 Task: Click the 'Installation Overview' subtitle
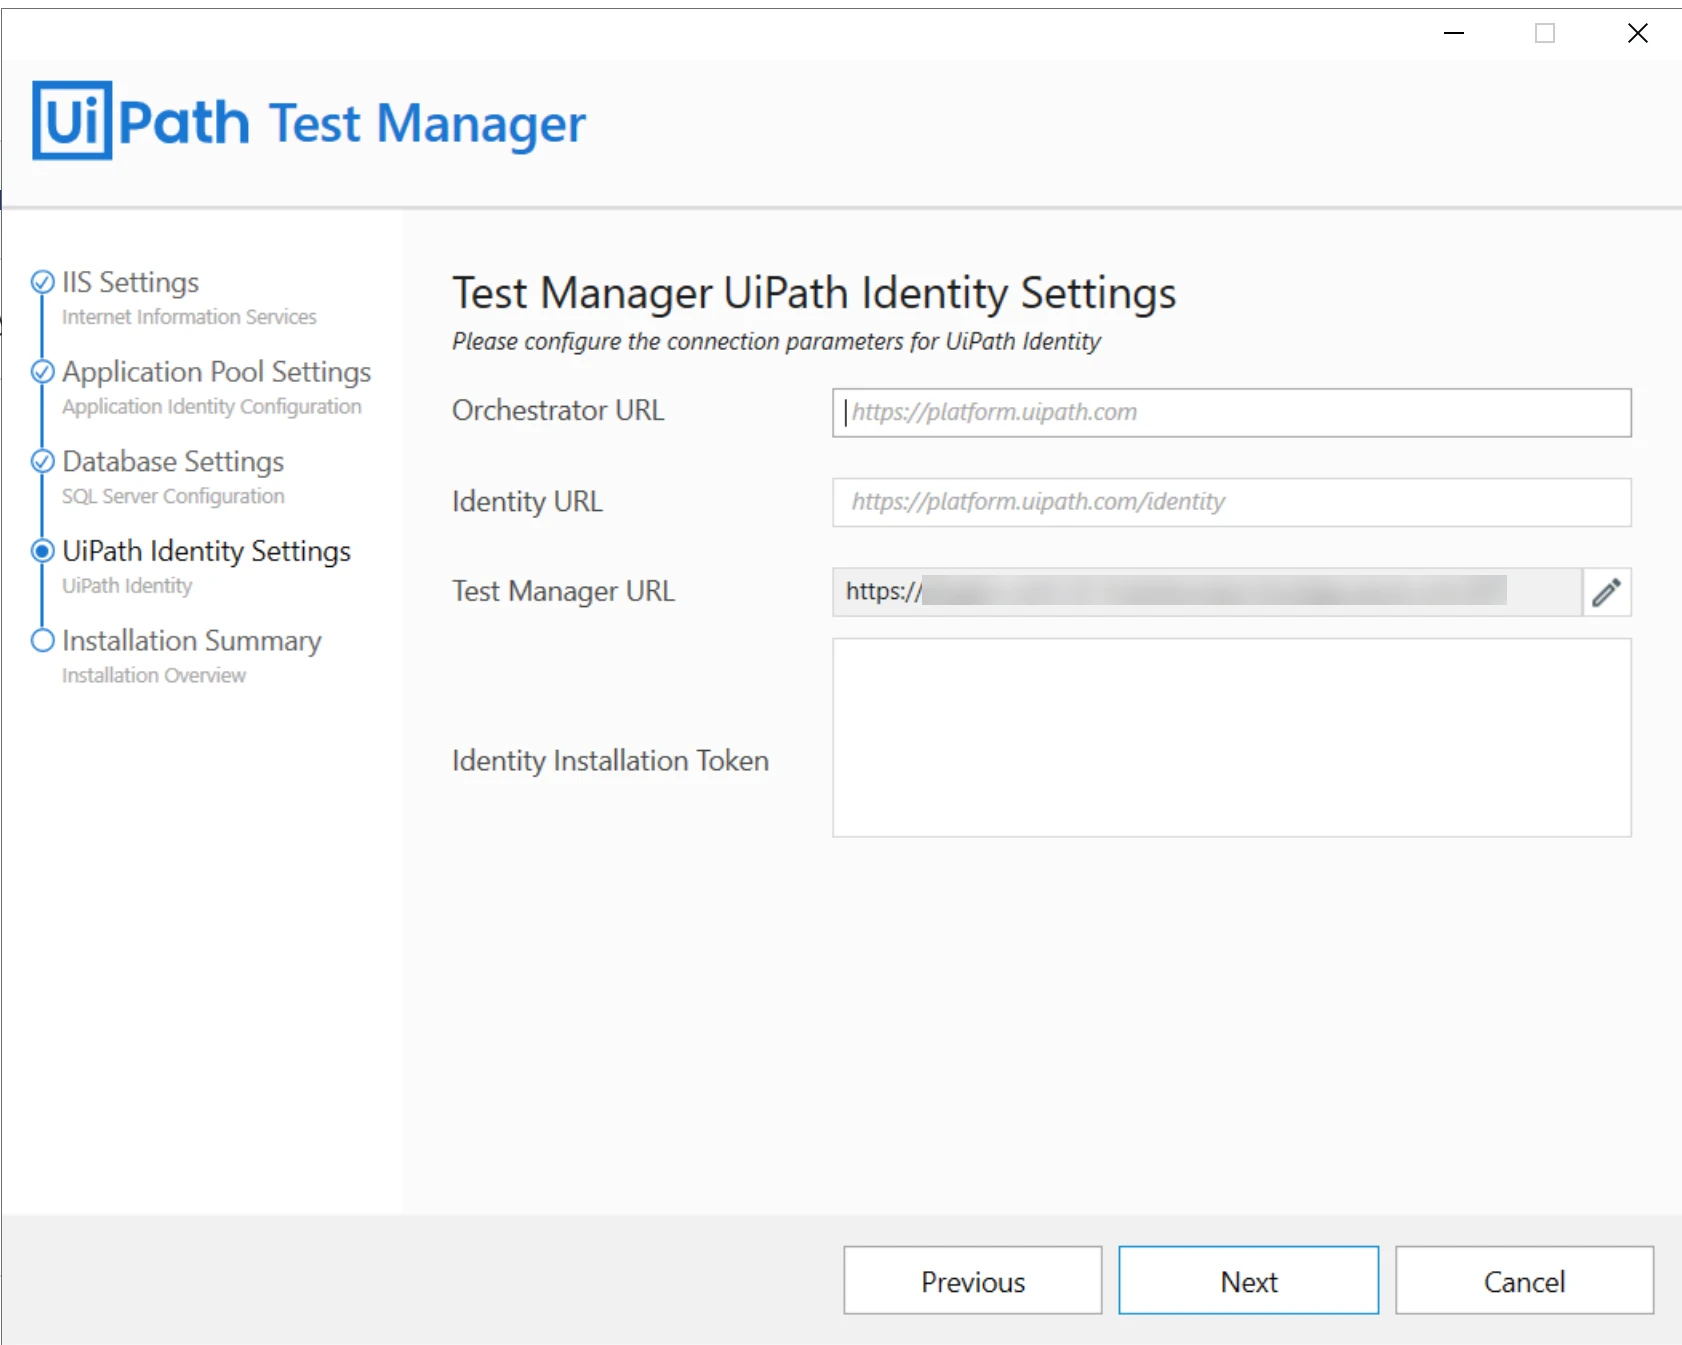[154, 675]
